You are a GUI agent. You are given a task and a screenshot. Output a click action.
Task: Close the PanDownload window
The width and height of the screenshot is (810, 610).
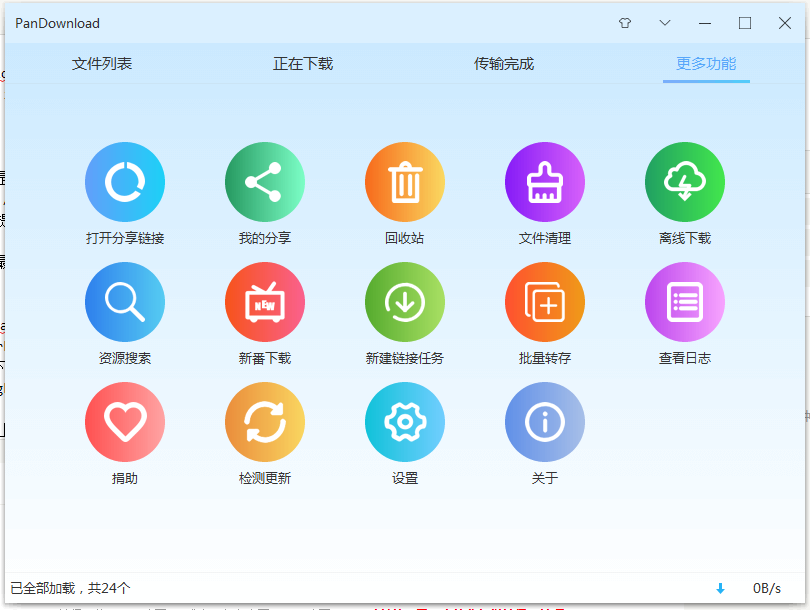tap(785, 23)
